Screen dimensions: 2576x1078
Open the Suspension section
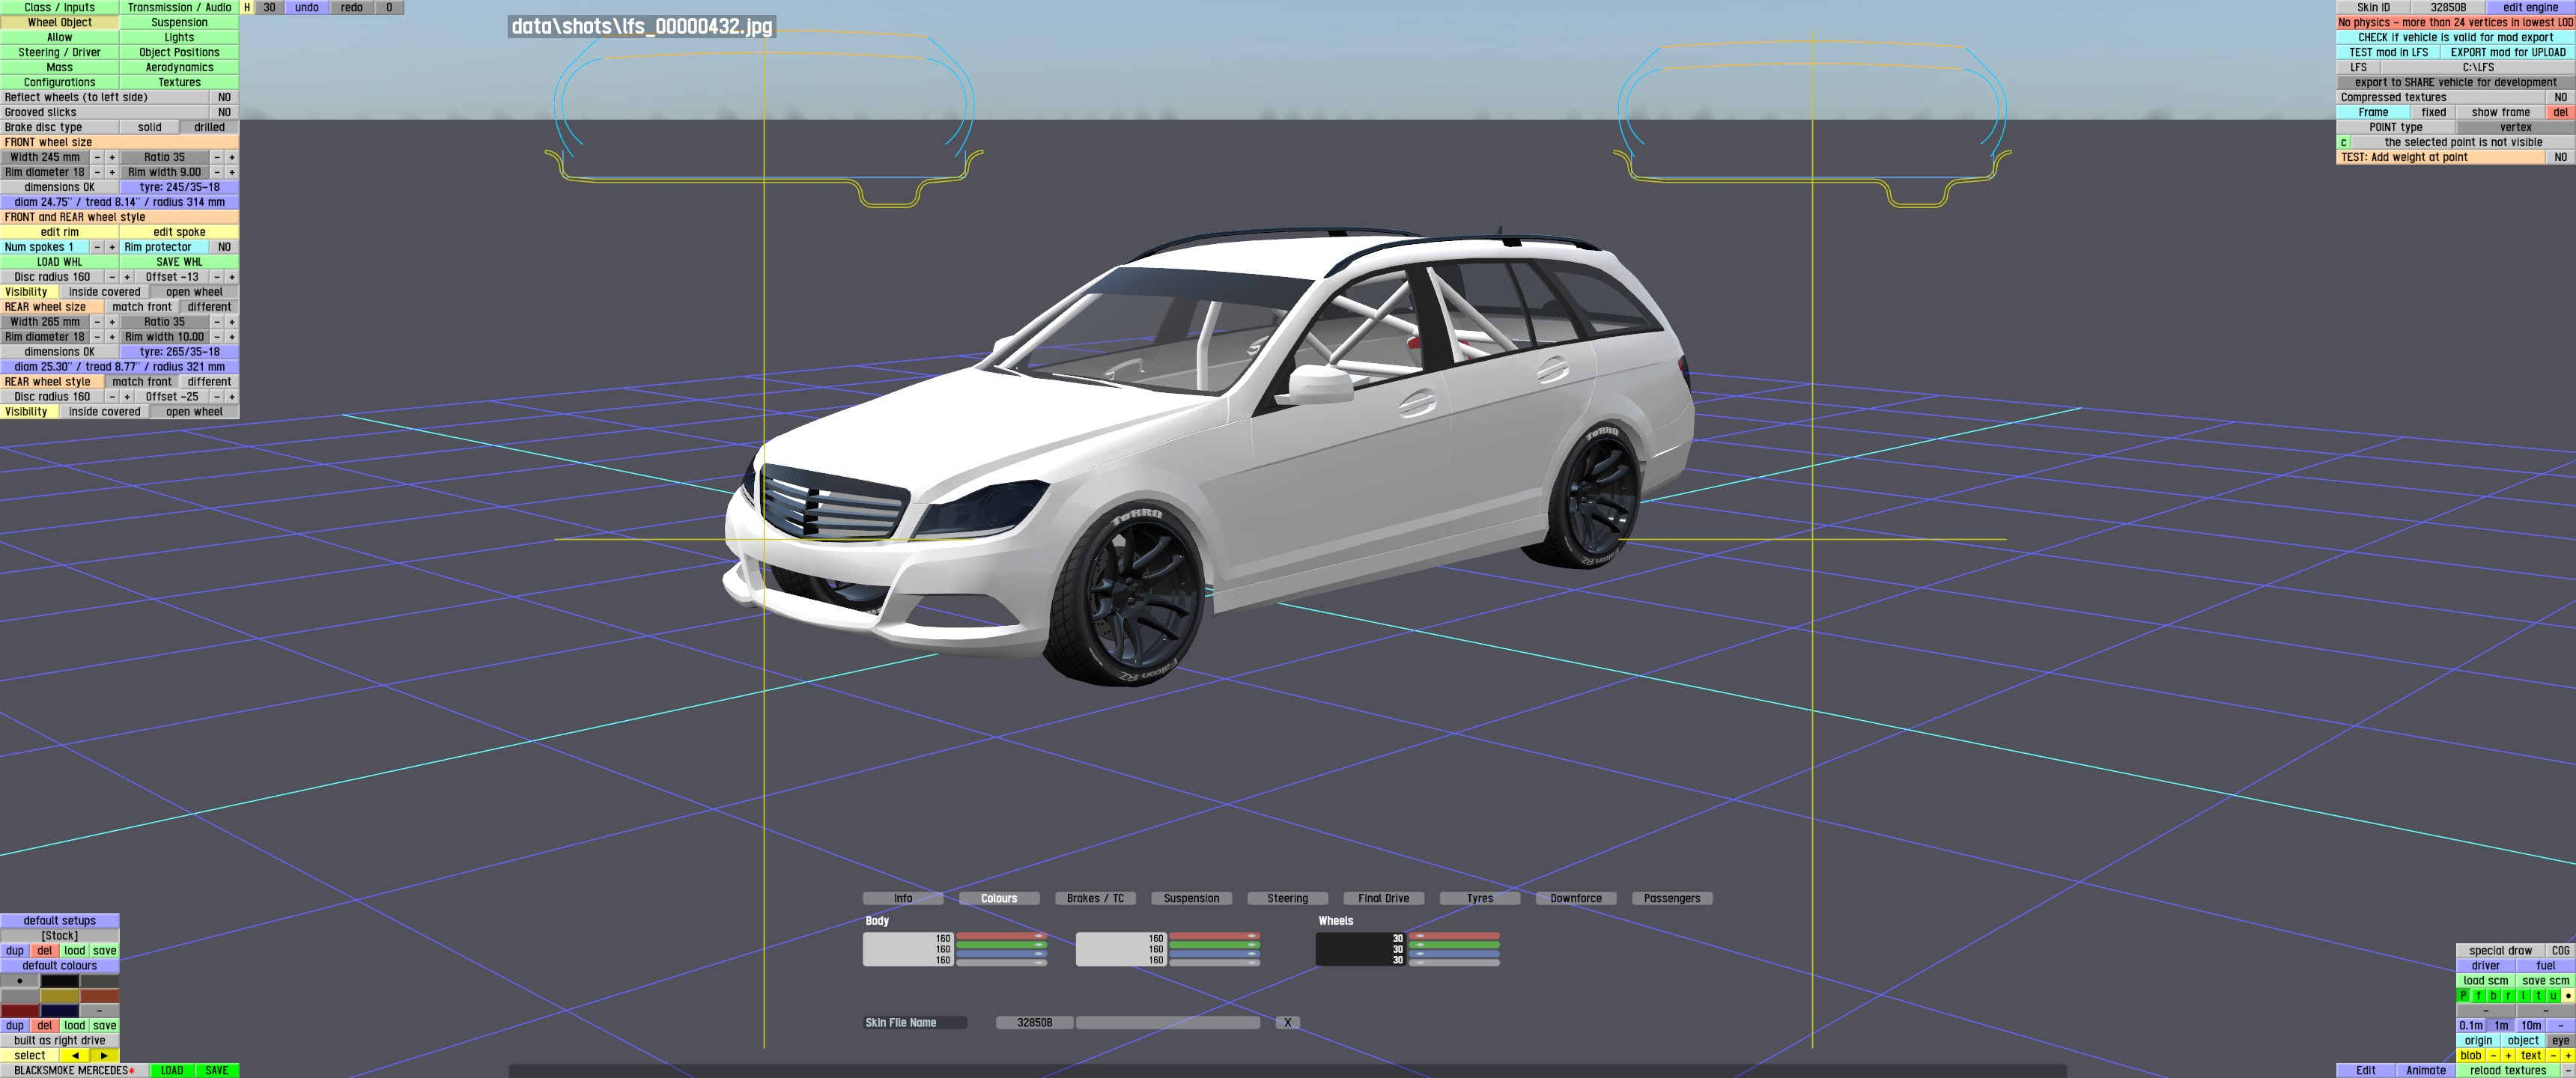pos(179,22)
